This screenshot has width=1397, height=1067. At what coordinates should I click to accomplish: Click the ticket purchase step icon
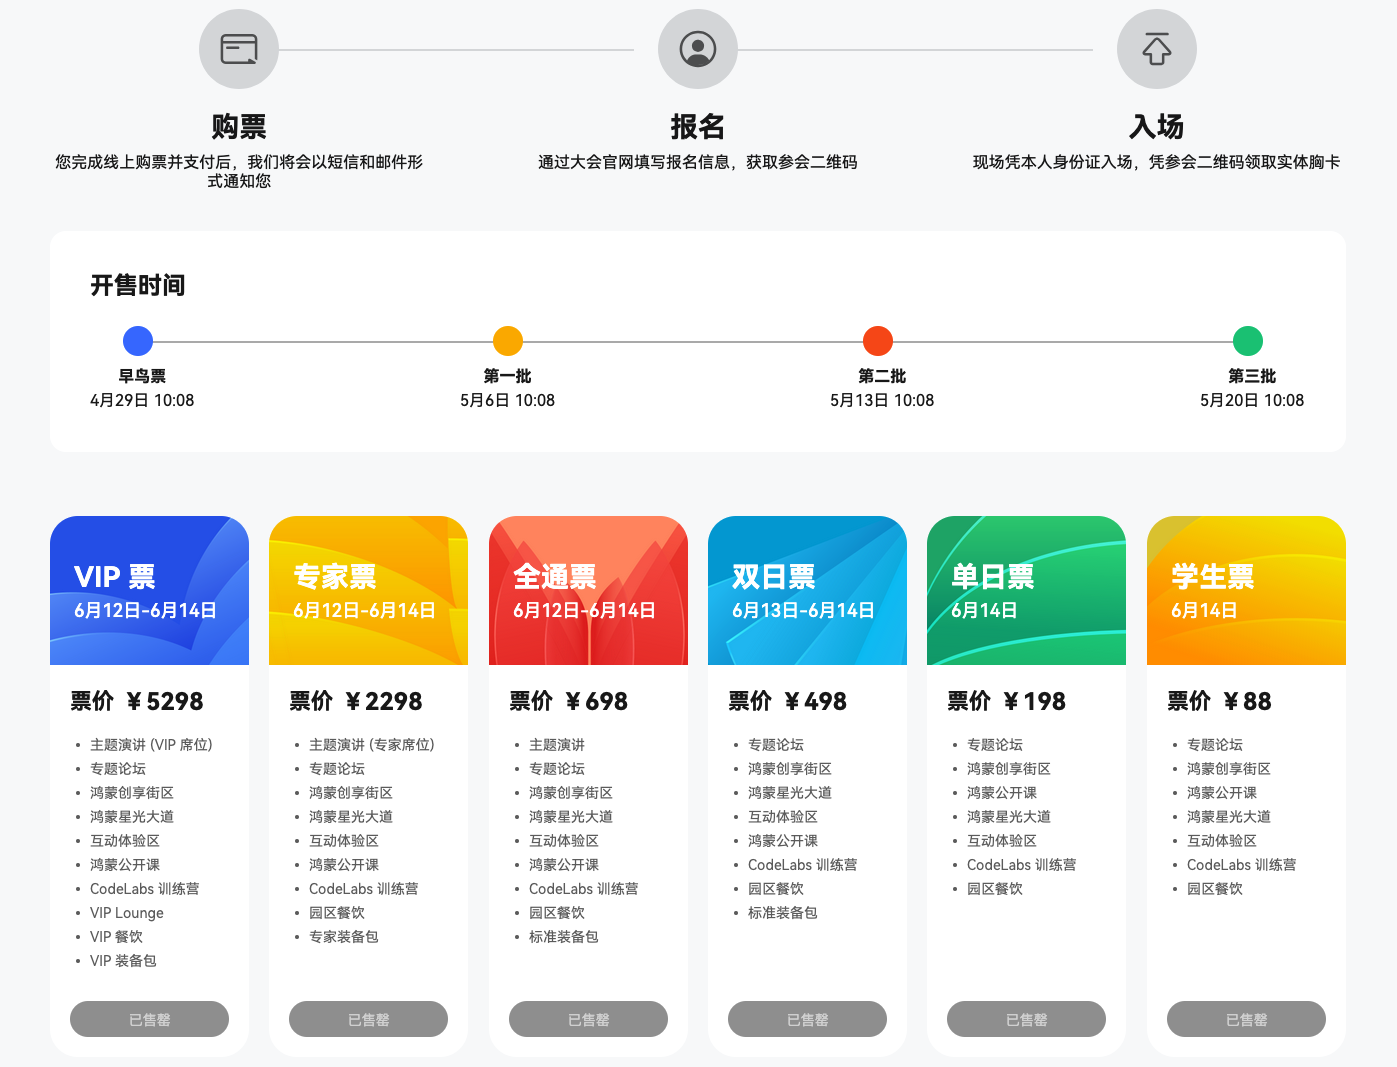(x=239, y=49)
